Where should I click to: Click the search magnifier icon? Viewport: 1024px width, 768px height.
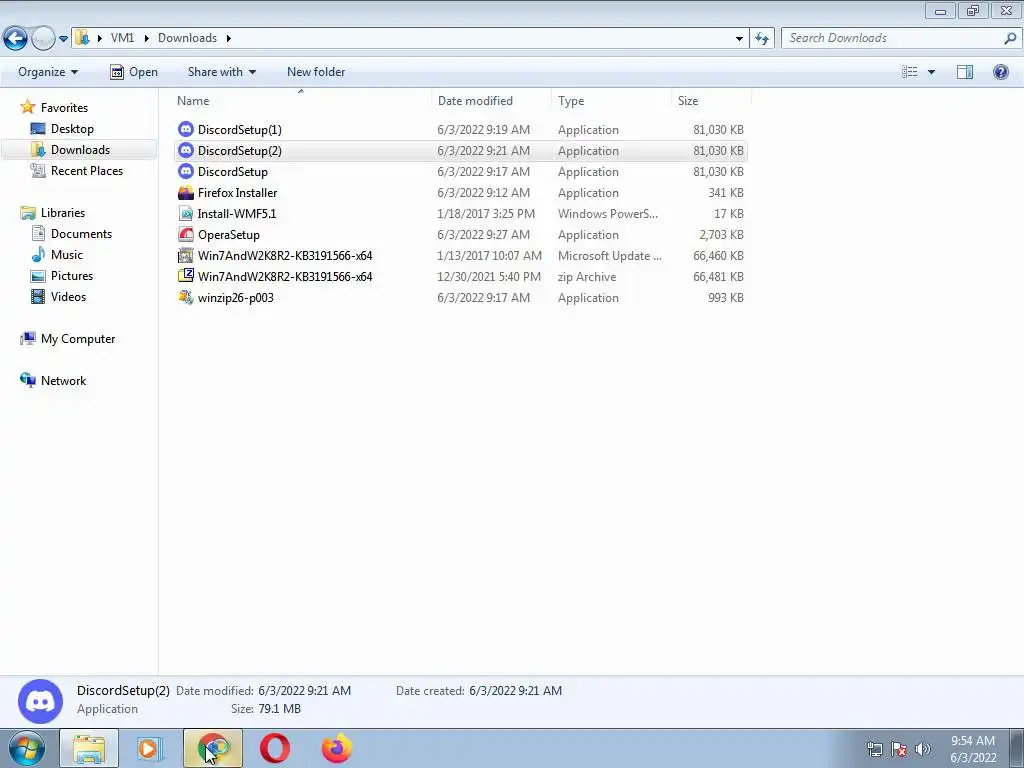1010,39
